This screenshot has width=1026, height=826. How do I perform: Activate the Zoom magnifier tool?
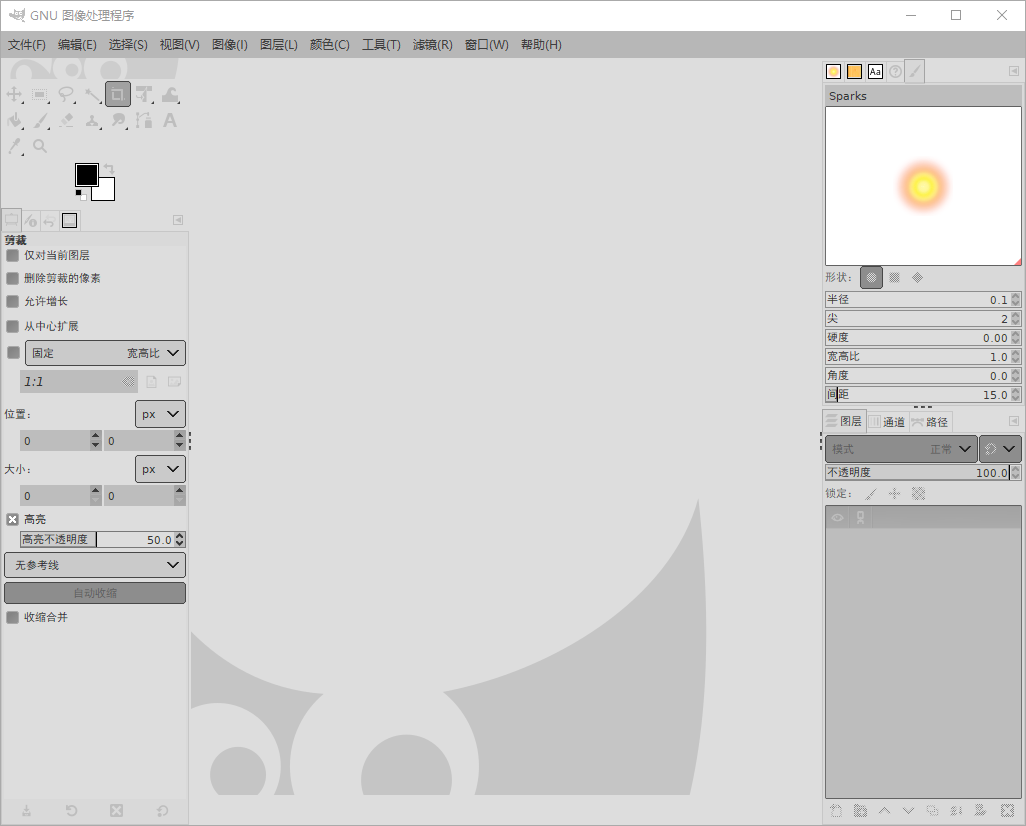click(x=41, y=146)
